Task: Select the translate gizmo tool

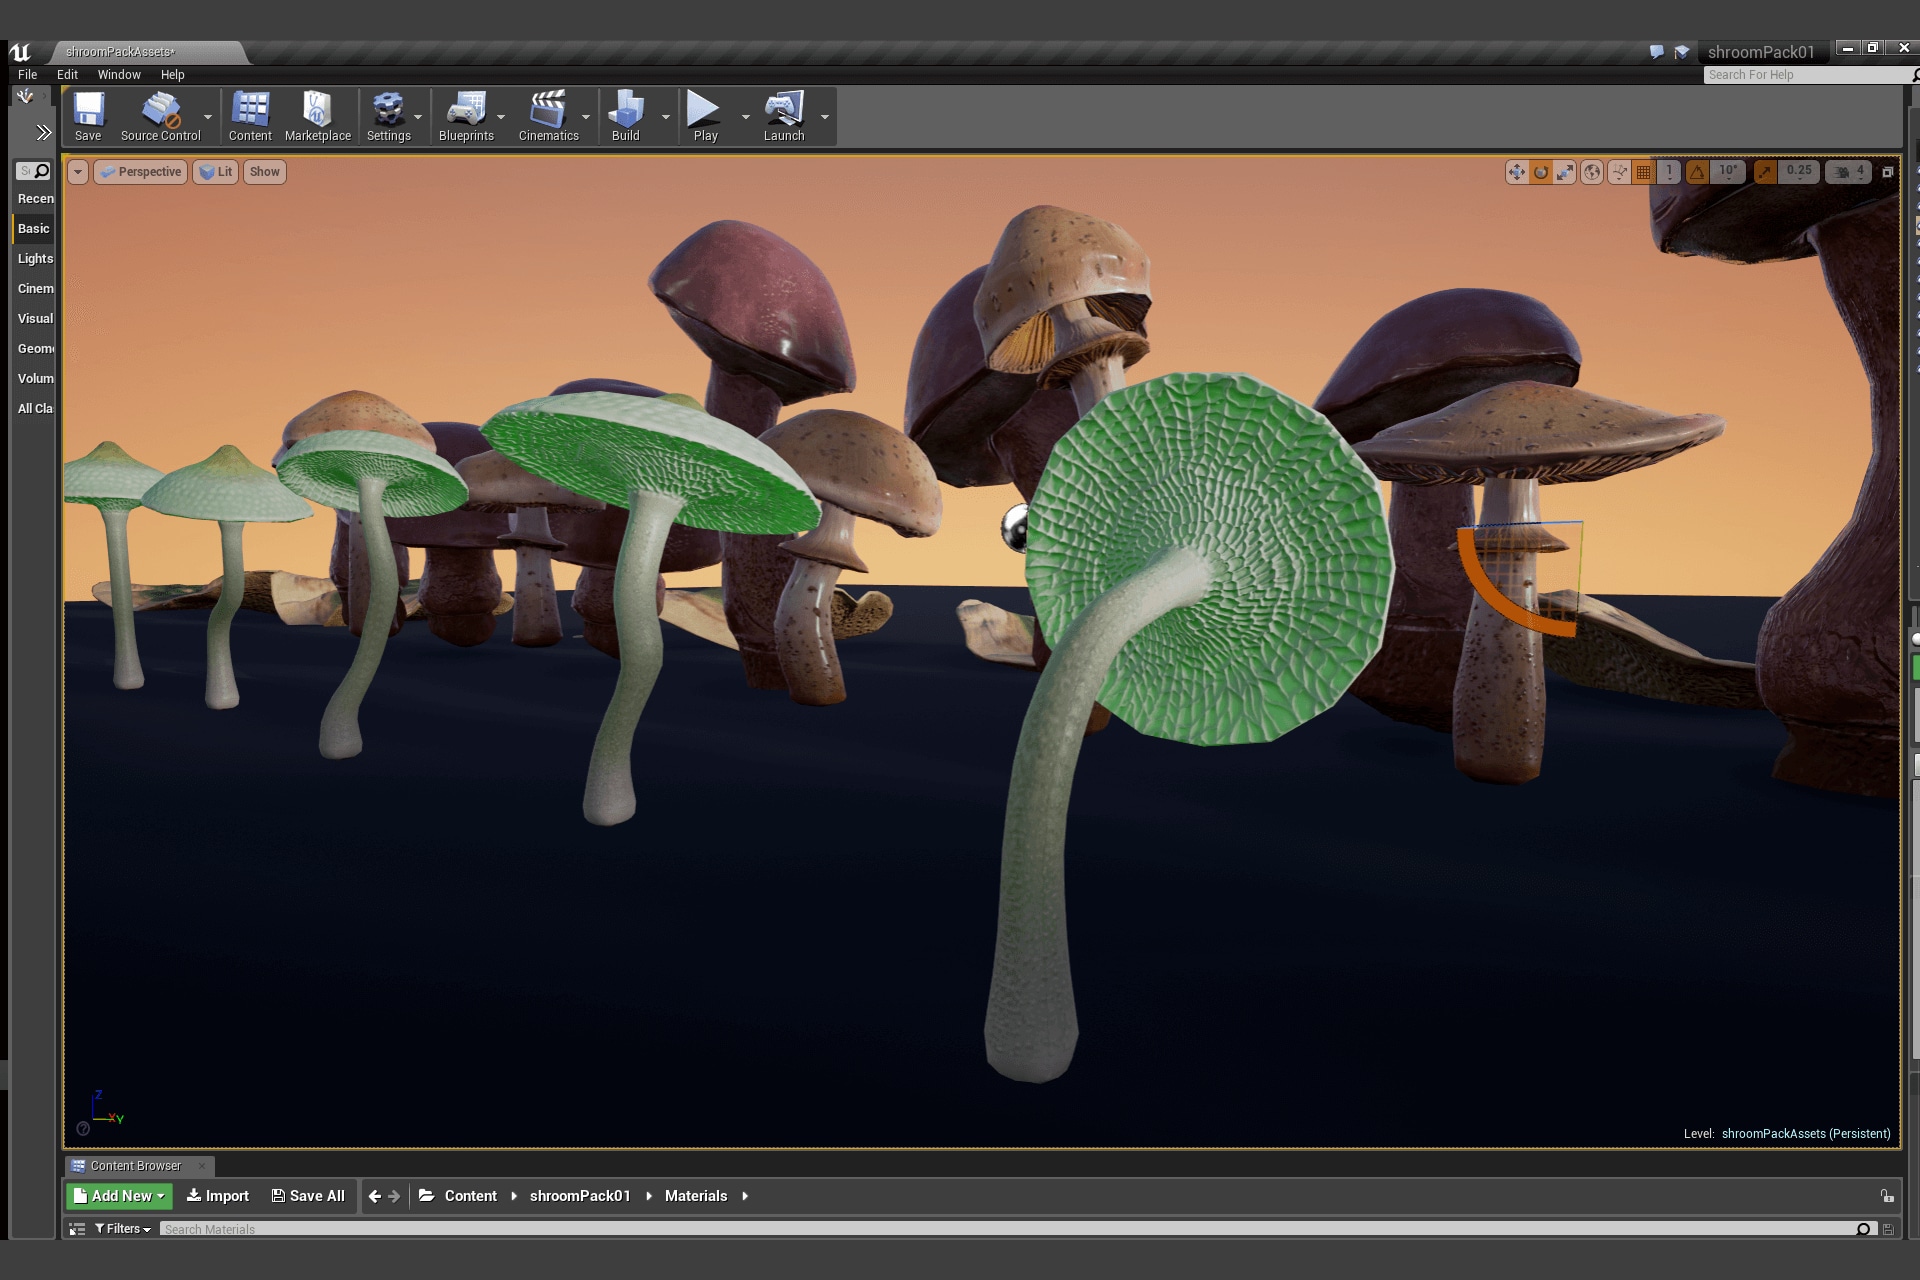Action: click(1516, 172)
